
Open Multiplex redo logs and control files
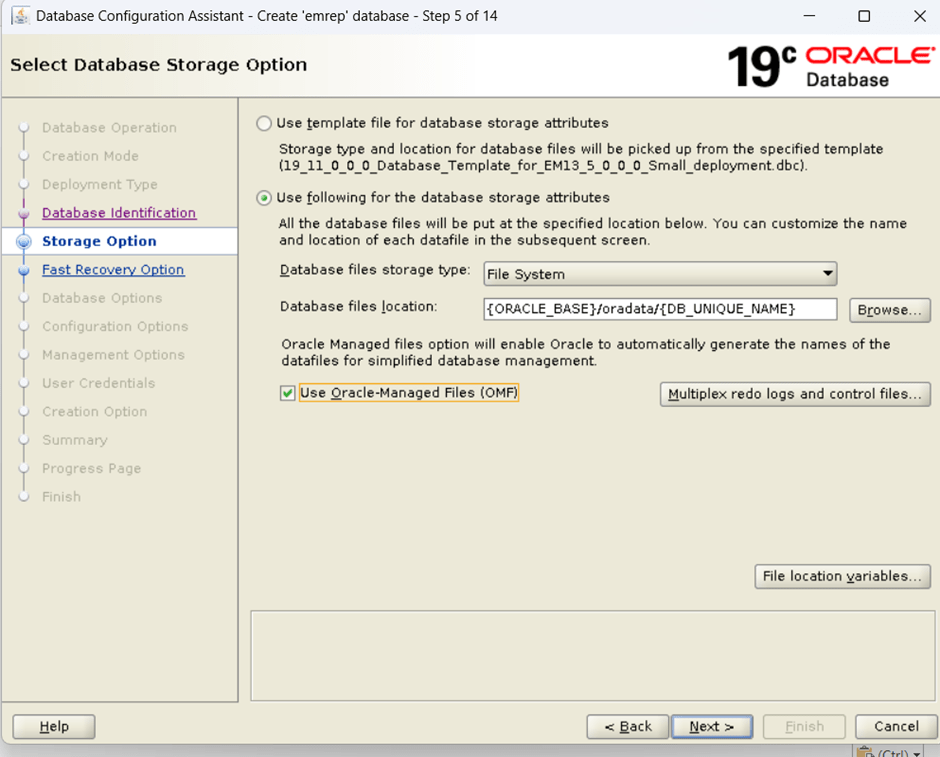pyautogui.click(x=795, y=394)
